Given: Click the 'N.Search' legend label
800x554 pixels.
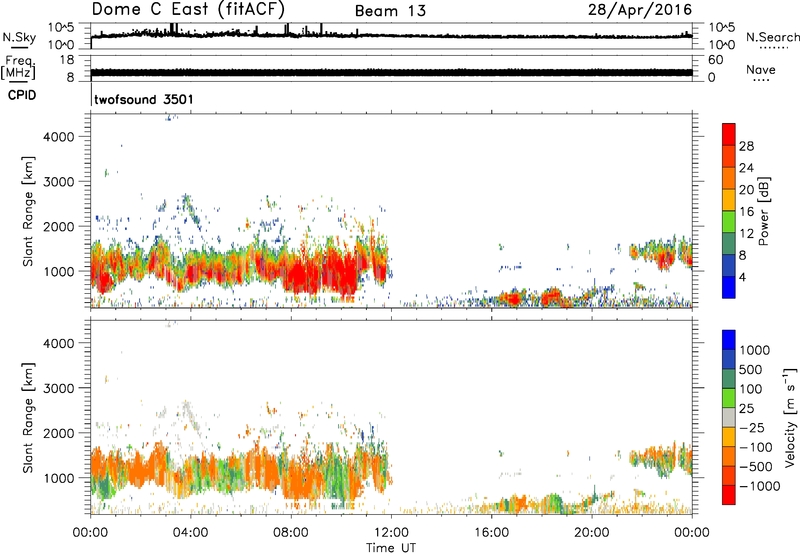Looking at the screenshot, I should click(x=772, y=37).
